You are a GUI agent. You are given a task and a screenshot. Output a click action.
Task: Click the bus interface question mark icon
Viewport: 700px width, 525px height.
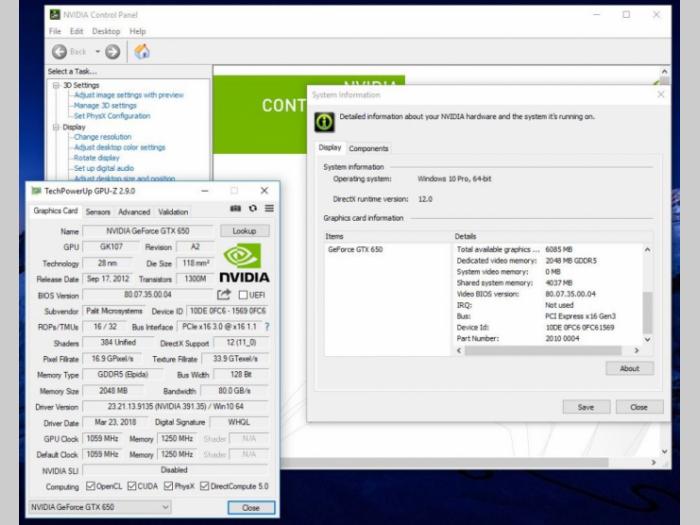[x=267, y=327]
